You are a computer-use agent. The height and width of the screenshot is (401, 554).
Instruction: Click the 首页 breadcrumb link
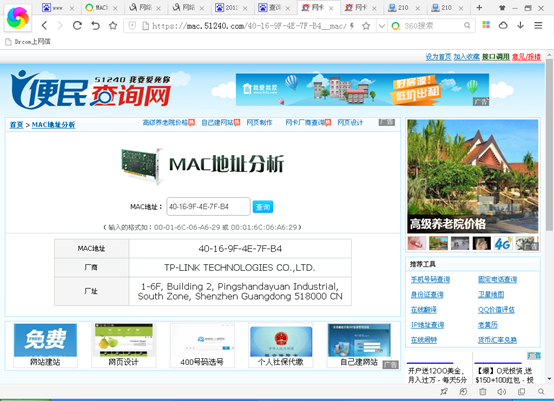pyautogui.click(x=16, y=125)
